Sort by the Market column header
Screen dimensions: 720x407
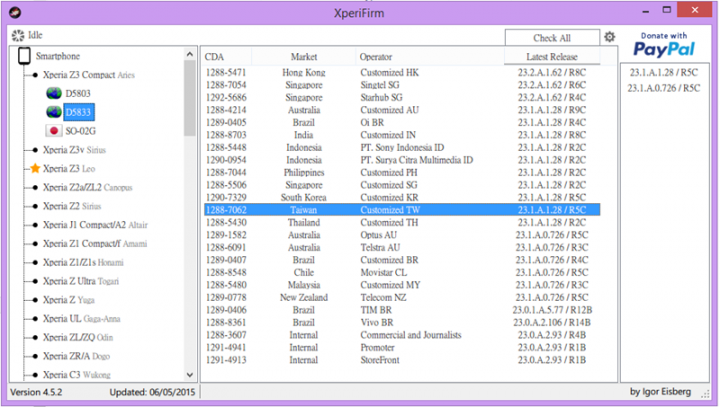coord(304,57)
